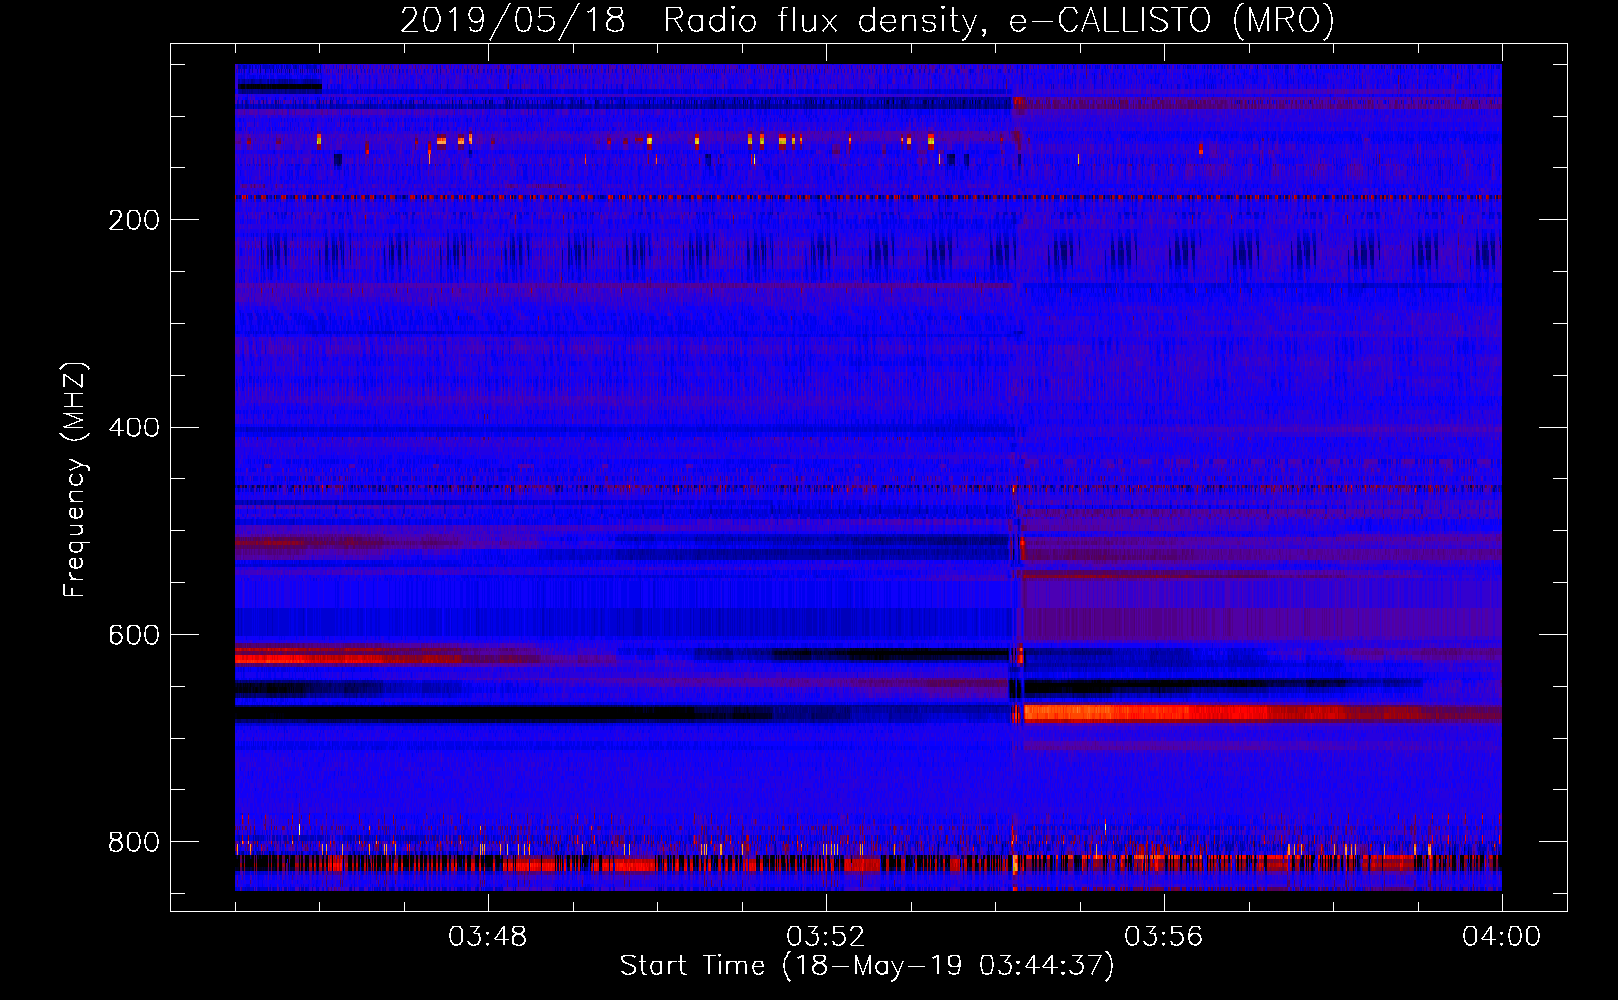Click the 03:56 time tick label
Image resolution: width=1618 pixels, height=1000 pixels.
click(x=1164, y=937)
